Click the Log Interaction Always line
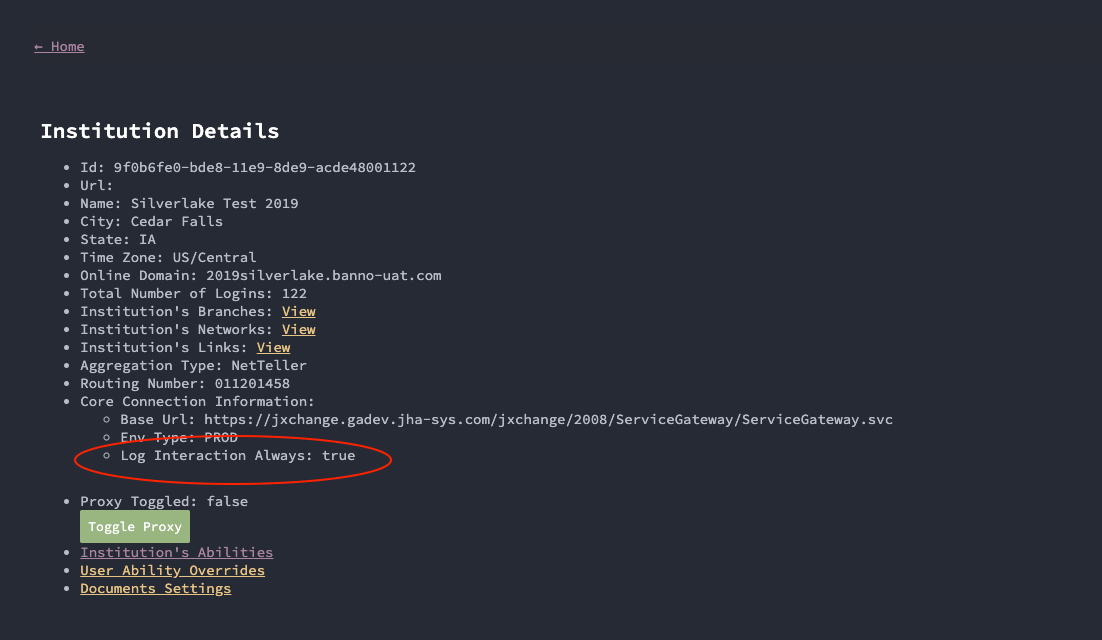The image size is (1102, 640). (237, 456)
